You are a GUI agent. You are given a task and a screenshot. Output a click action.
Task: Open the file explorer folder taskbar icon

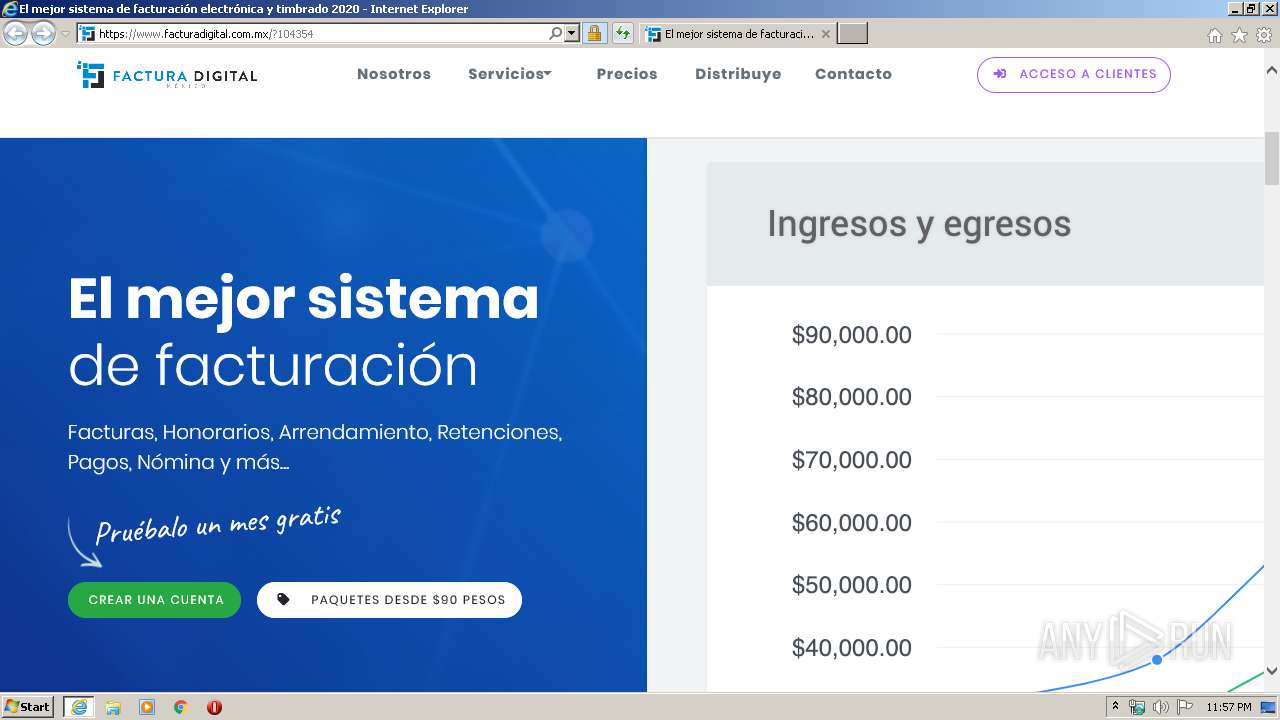(113, 707)
